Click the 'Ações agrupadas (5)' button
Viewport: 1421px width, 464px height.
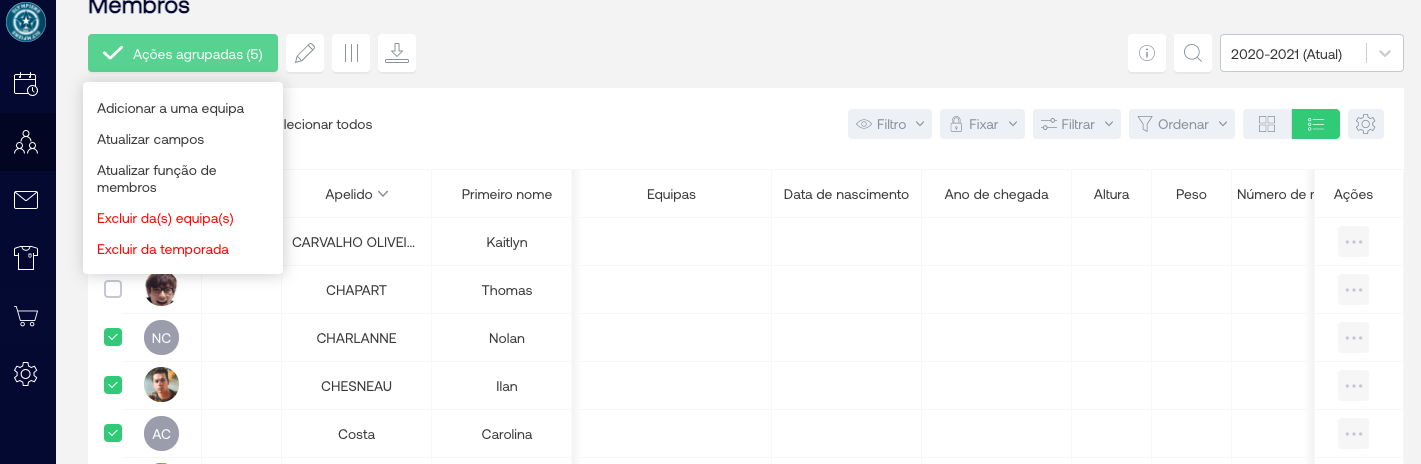[x=182, y=54]
